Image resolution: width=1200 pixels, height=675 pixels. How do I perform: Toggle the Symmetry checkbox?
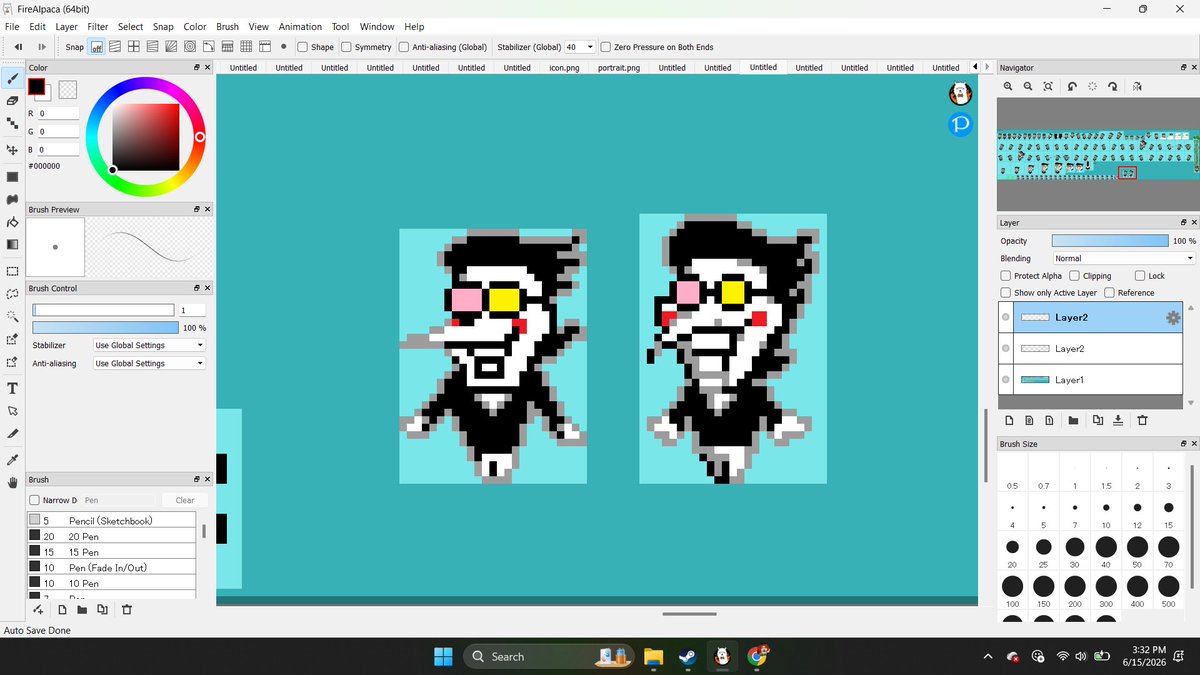[346, 47]
